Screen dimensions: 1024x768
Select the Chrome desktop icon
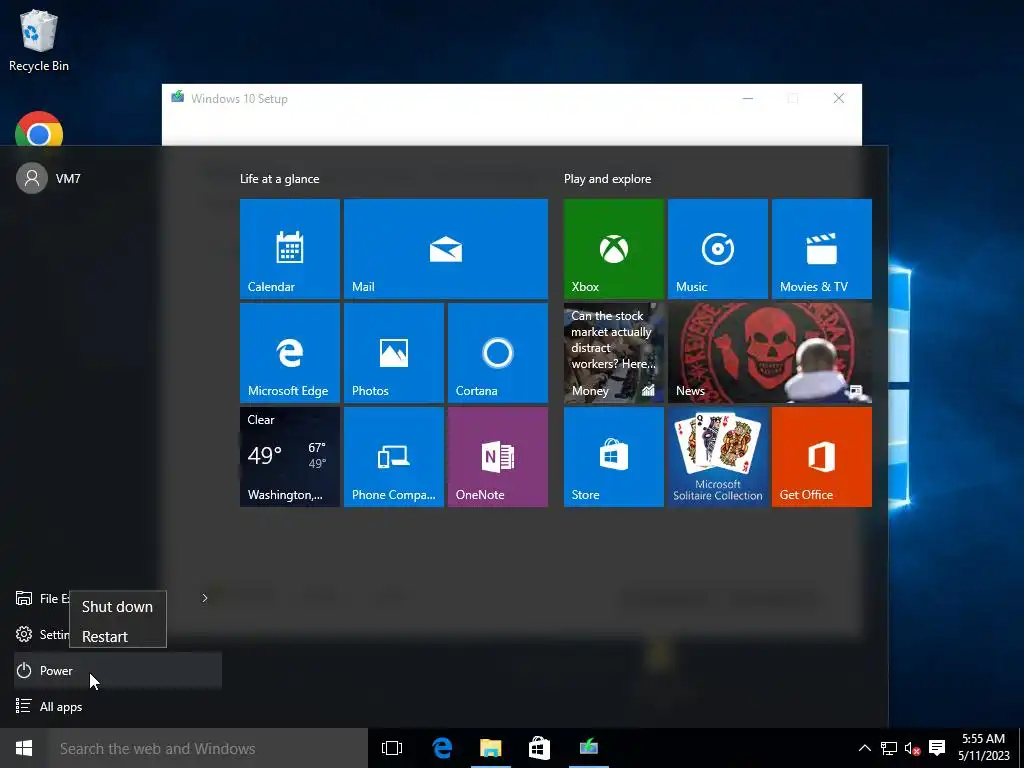(39, 129)
